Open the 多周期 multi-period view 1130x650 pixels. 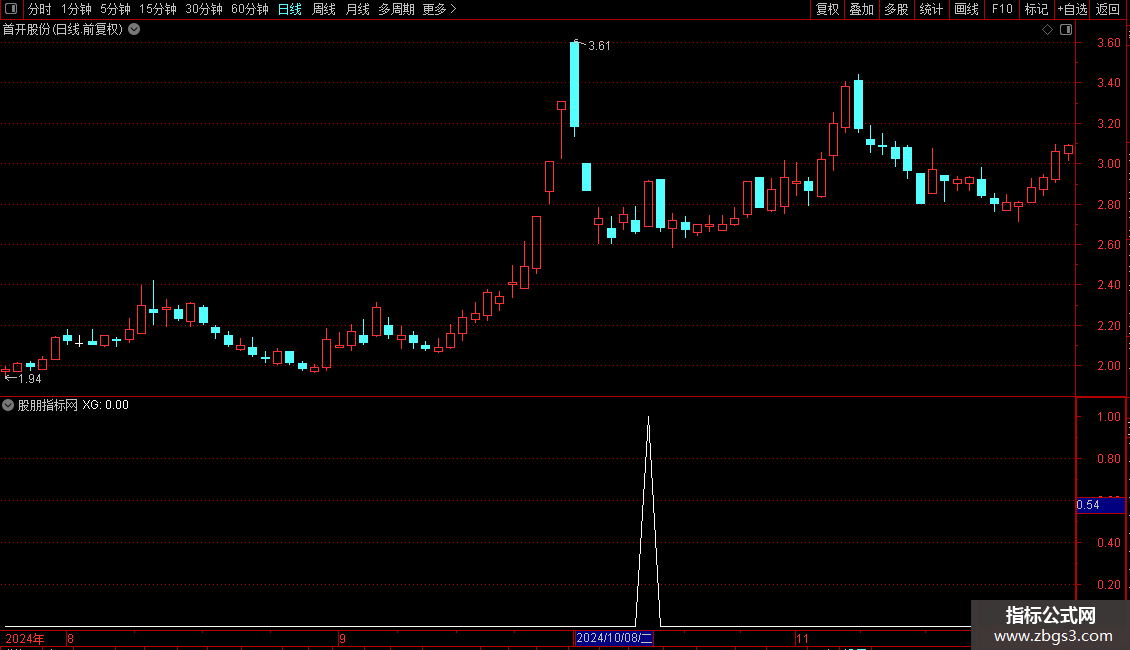tap(396, 9)
